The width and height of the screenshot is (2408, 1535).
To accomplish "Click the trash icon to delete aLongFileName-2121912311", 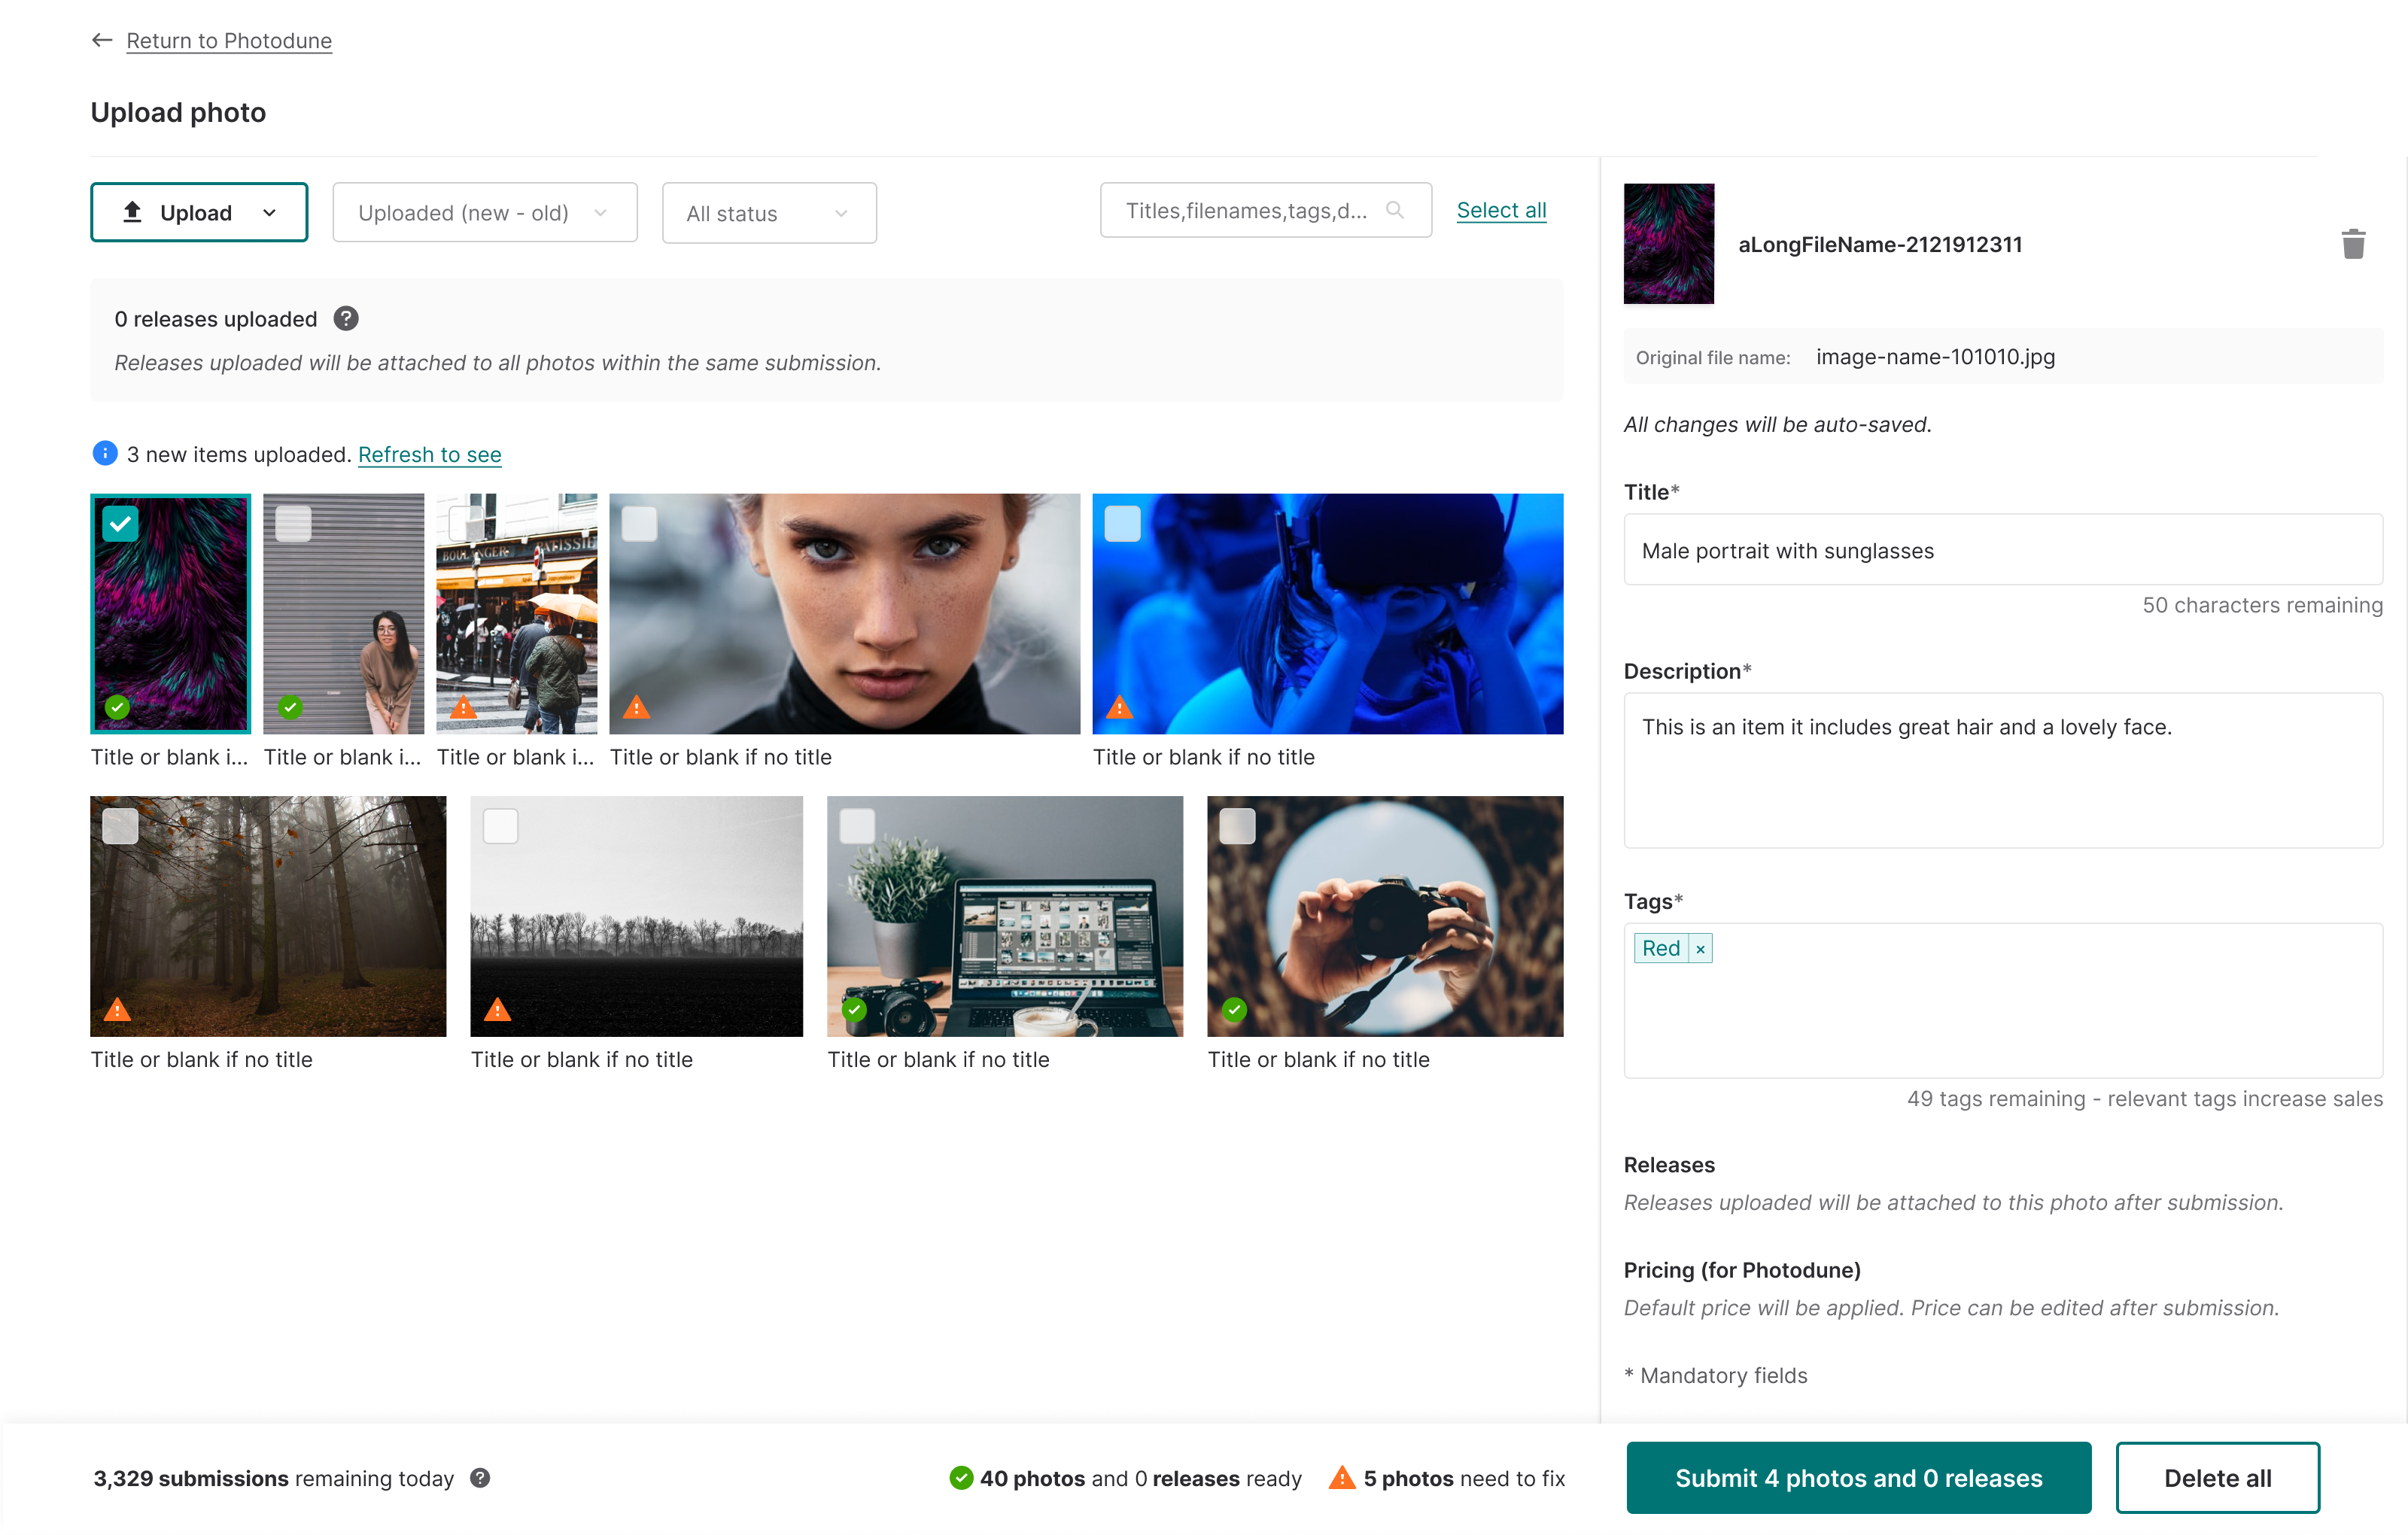I will (x=2354, y=243).
